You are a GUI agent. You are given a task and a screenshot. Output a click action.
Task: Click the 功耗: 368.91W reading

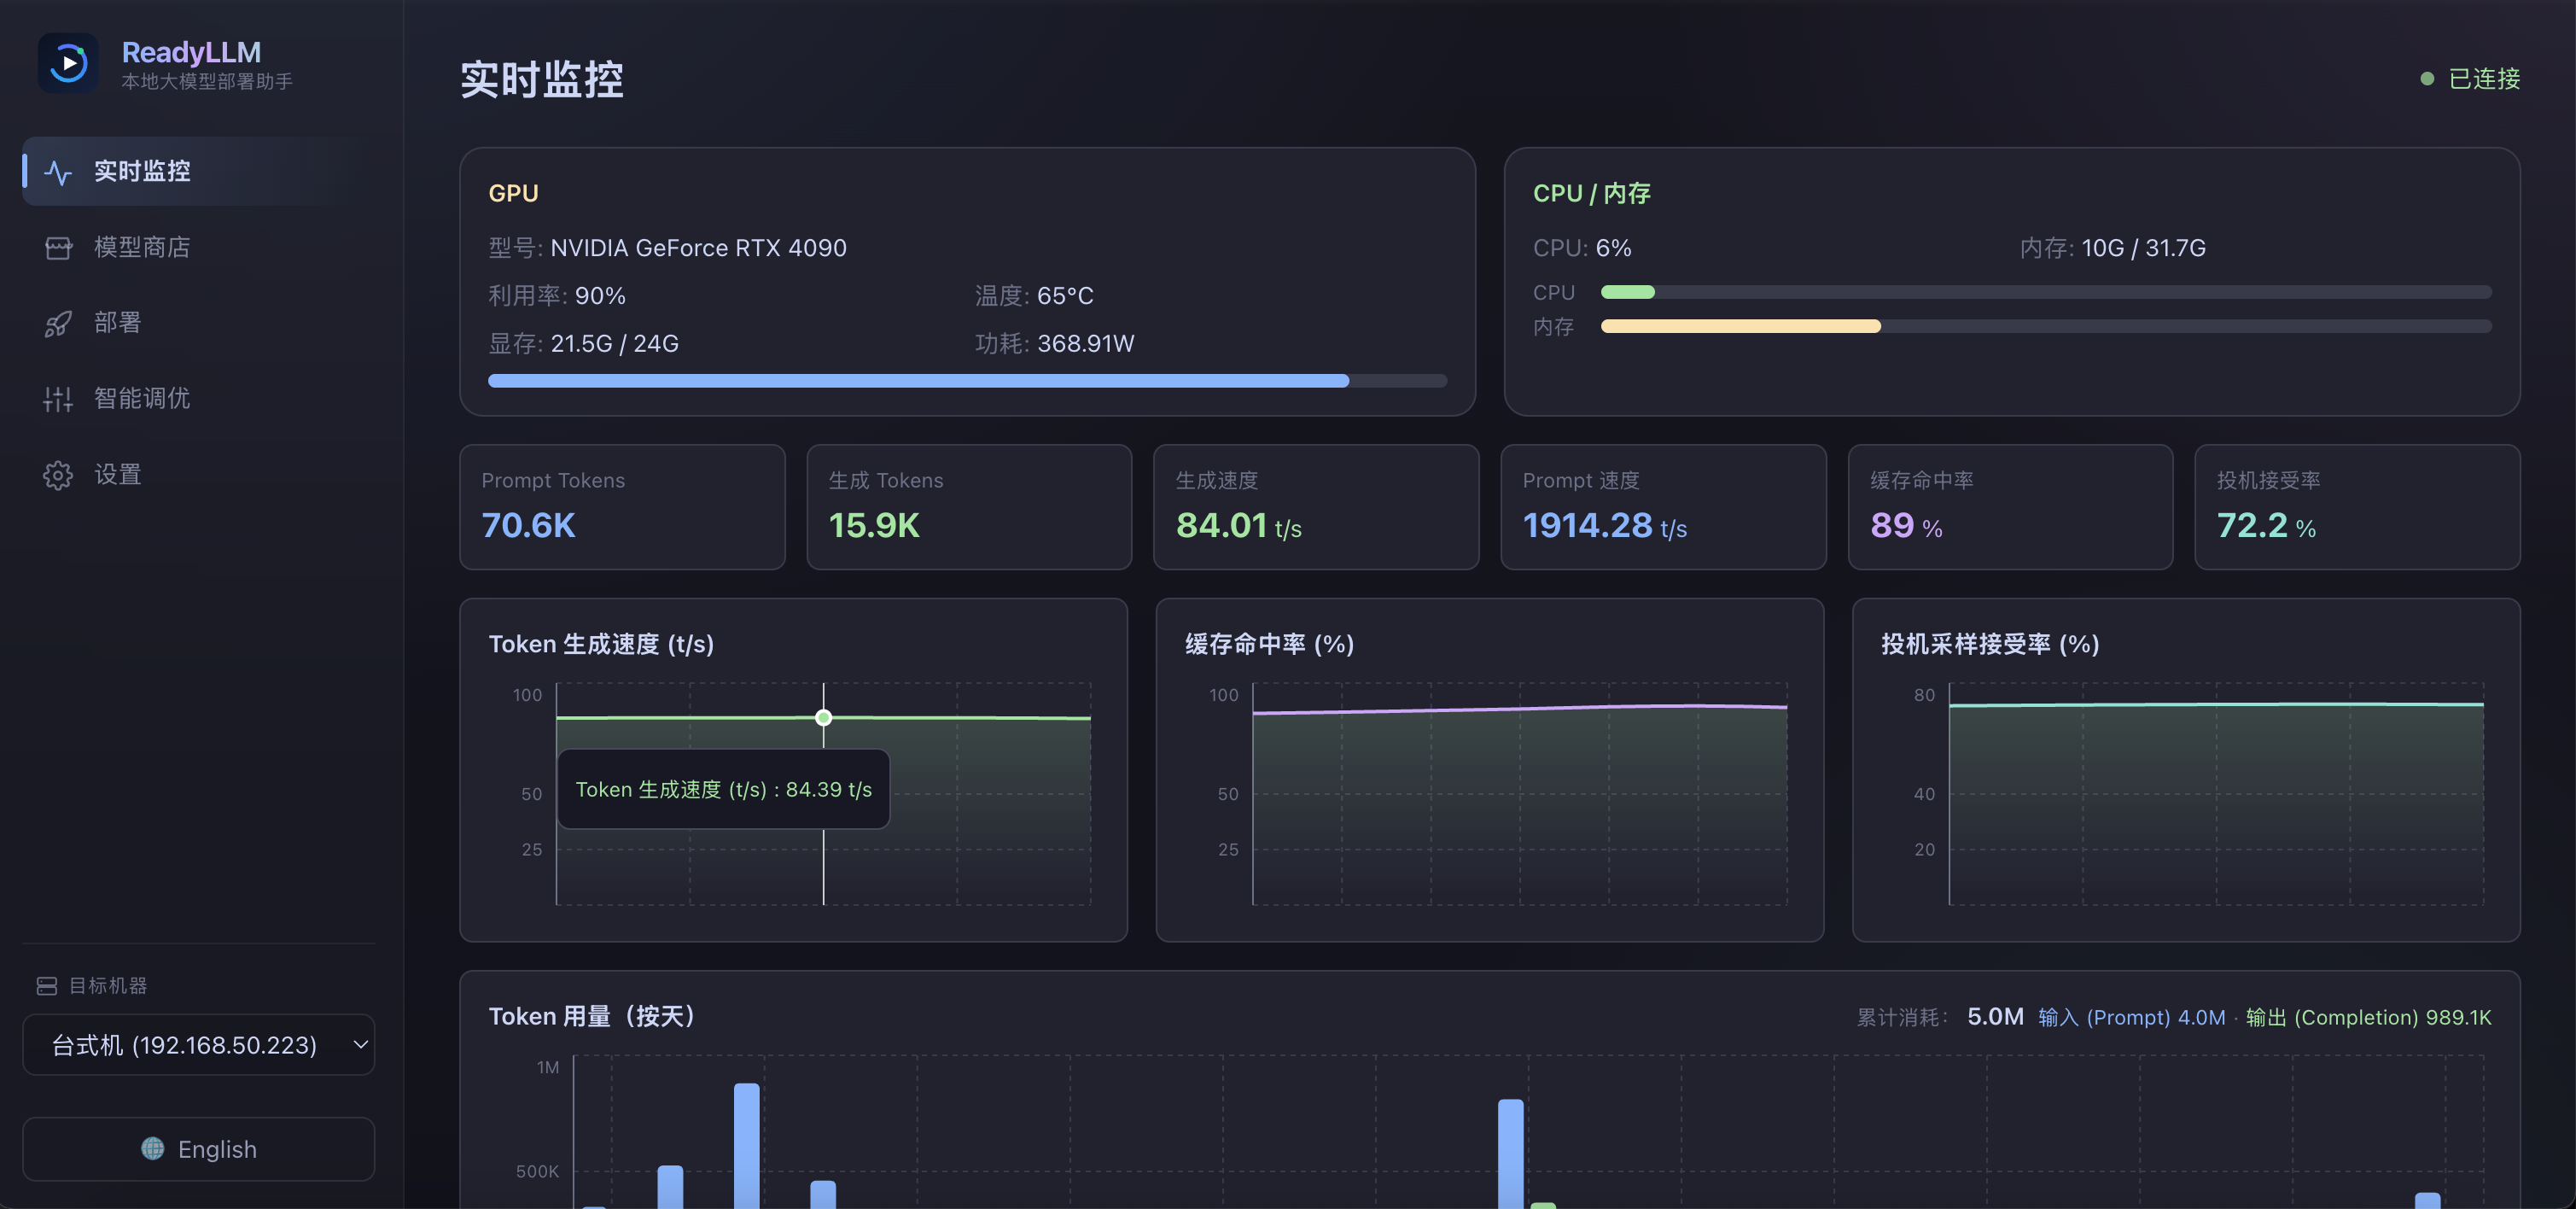[x=1054, y=344]
